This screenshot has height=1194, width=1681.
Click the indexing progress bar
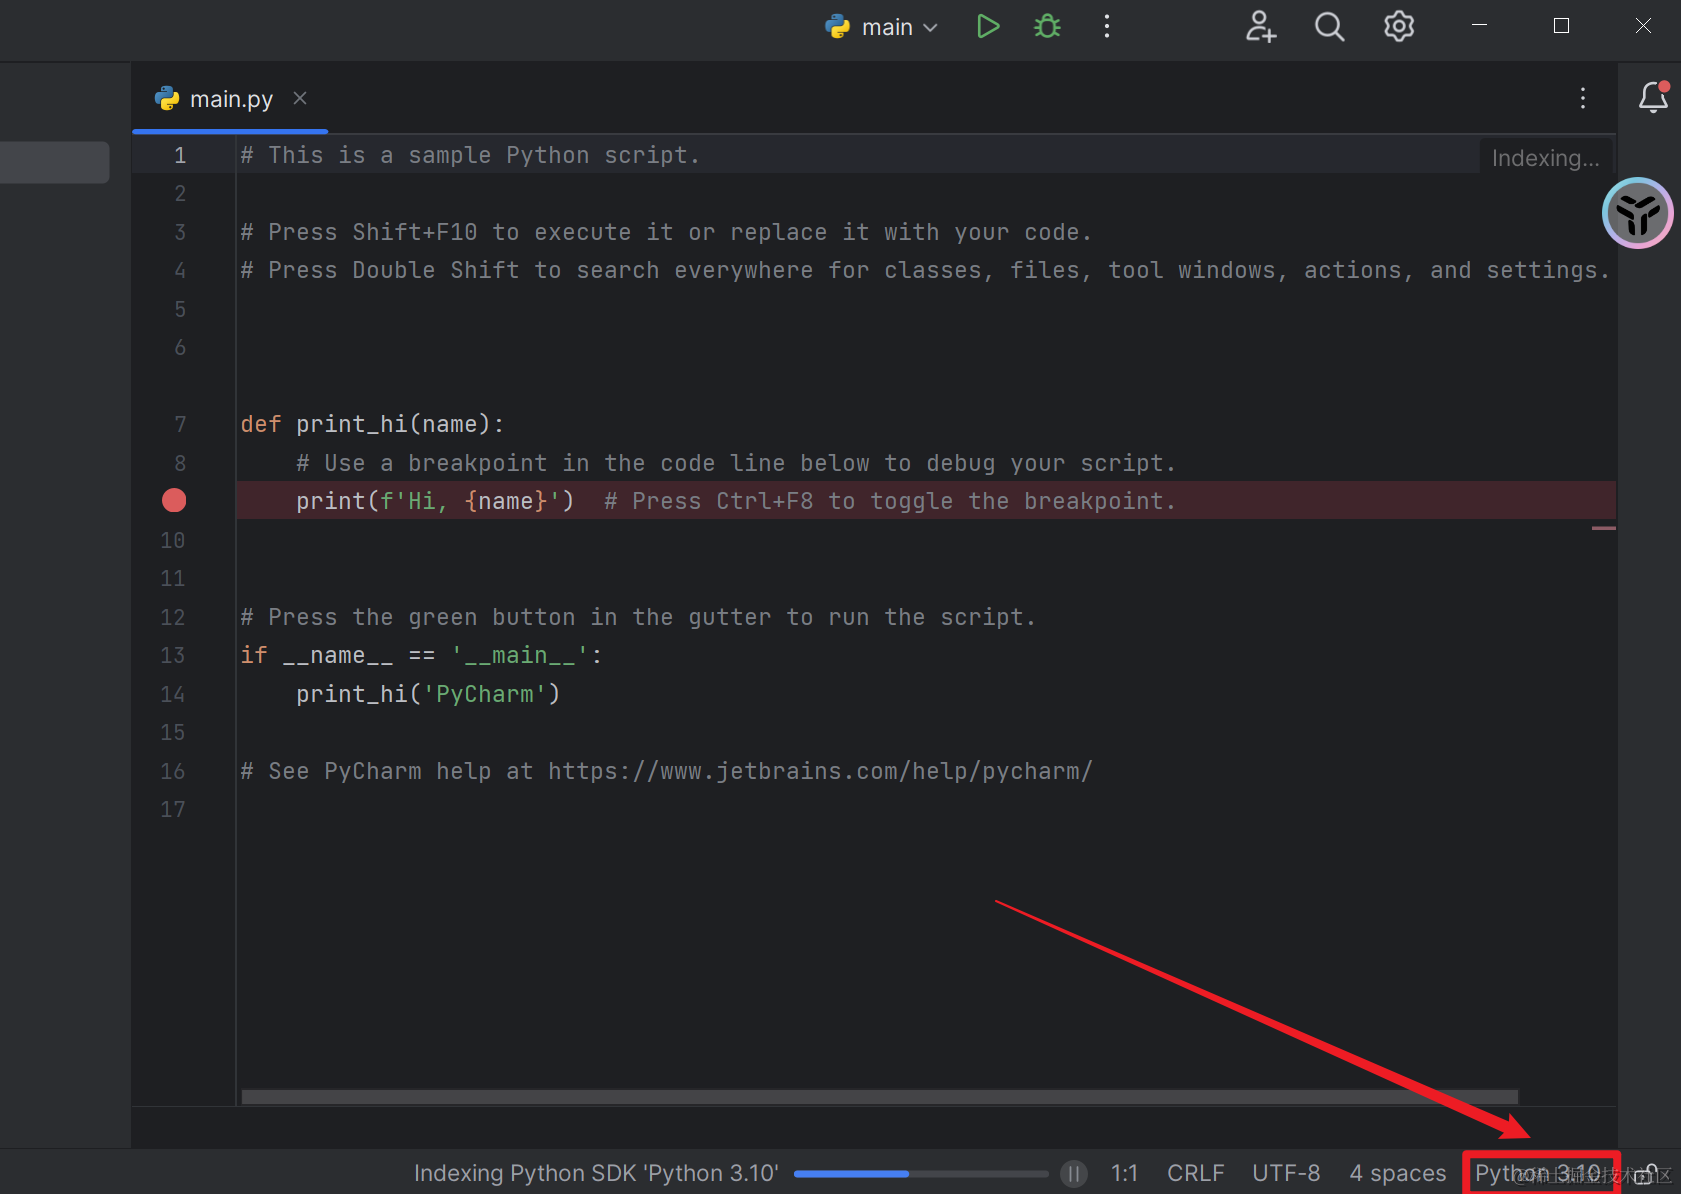pyautogui.click(x=921, y=1173)
